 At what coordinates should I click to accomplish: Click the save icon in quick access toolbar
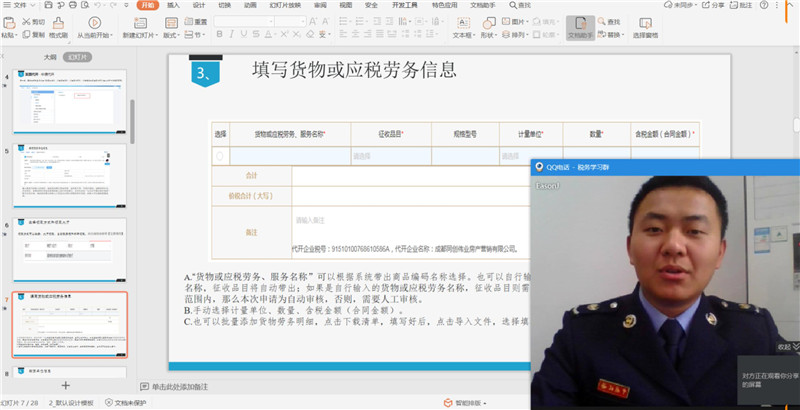point(48,5)
